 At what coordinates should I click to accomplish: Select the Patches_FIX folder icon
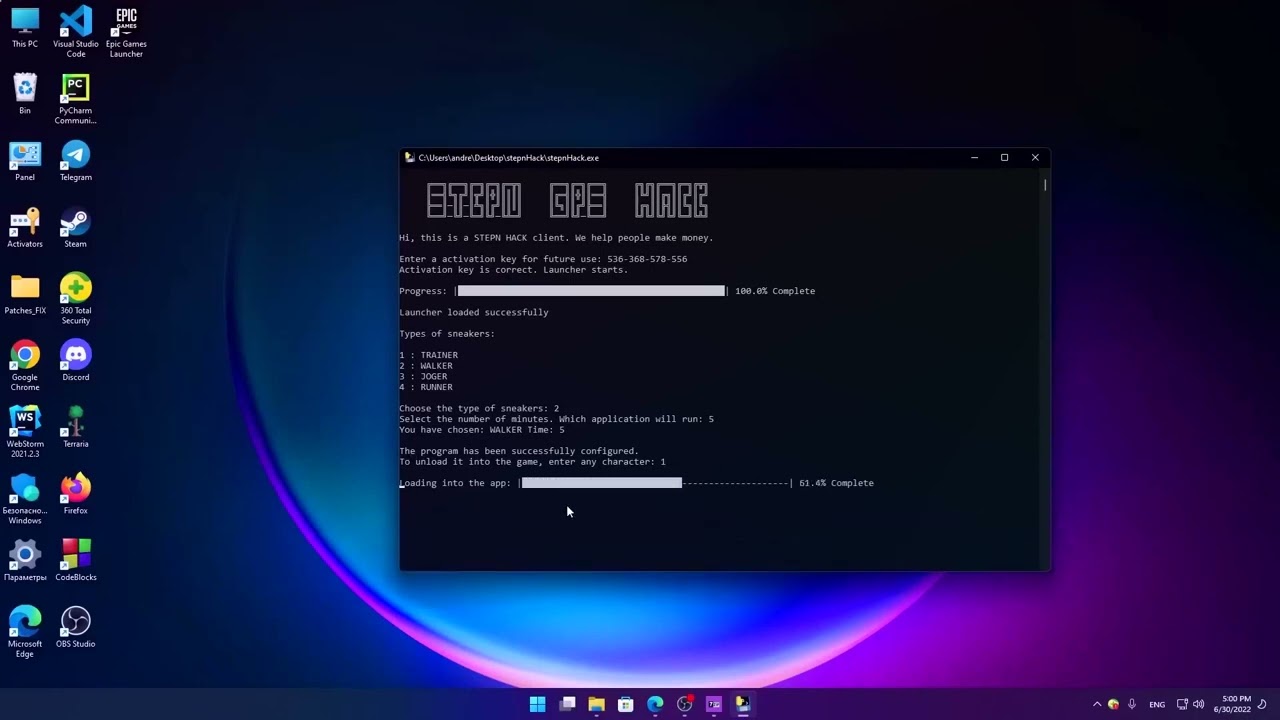(x=25, y=295)
